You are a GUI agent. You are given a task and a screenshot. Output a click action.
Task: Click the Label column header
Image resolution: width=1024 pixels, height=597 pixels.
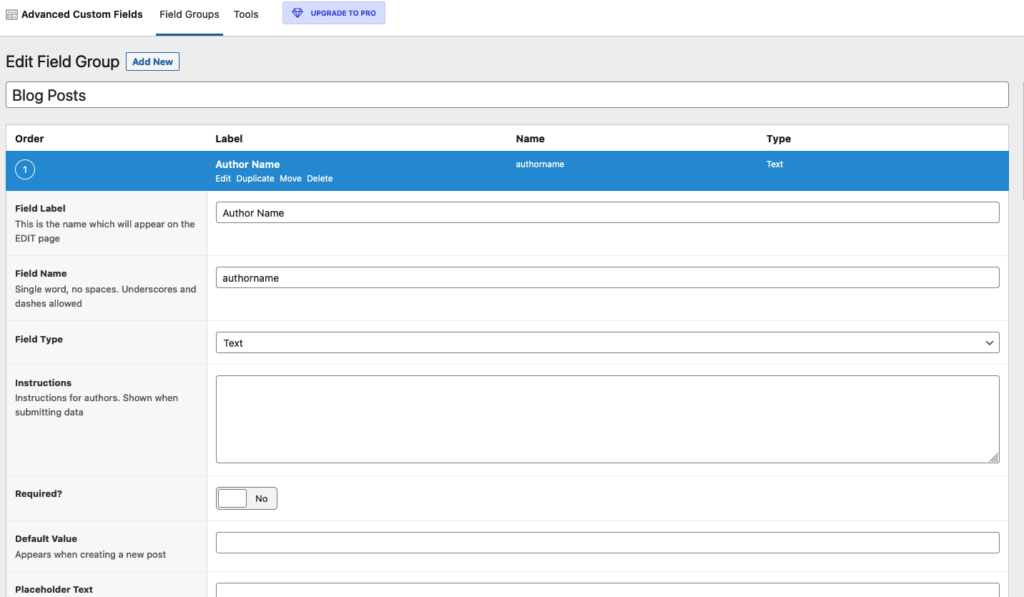point(229,138)
